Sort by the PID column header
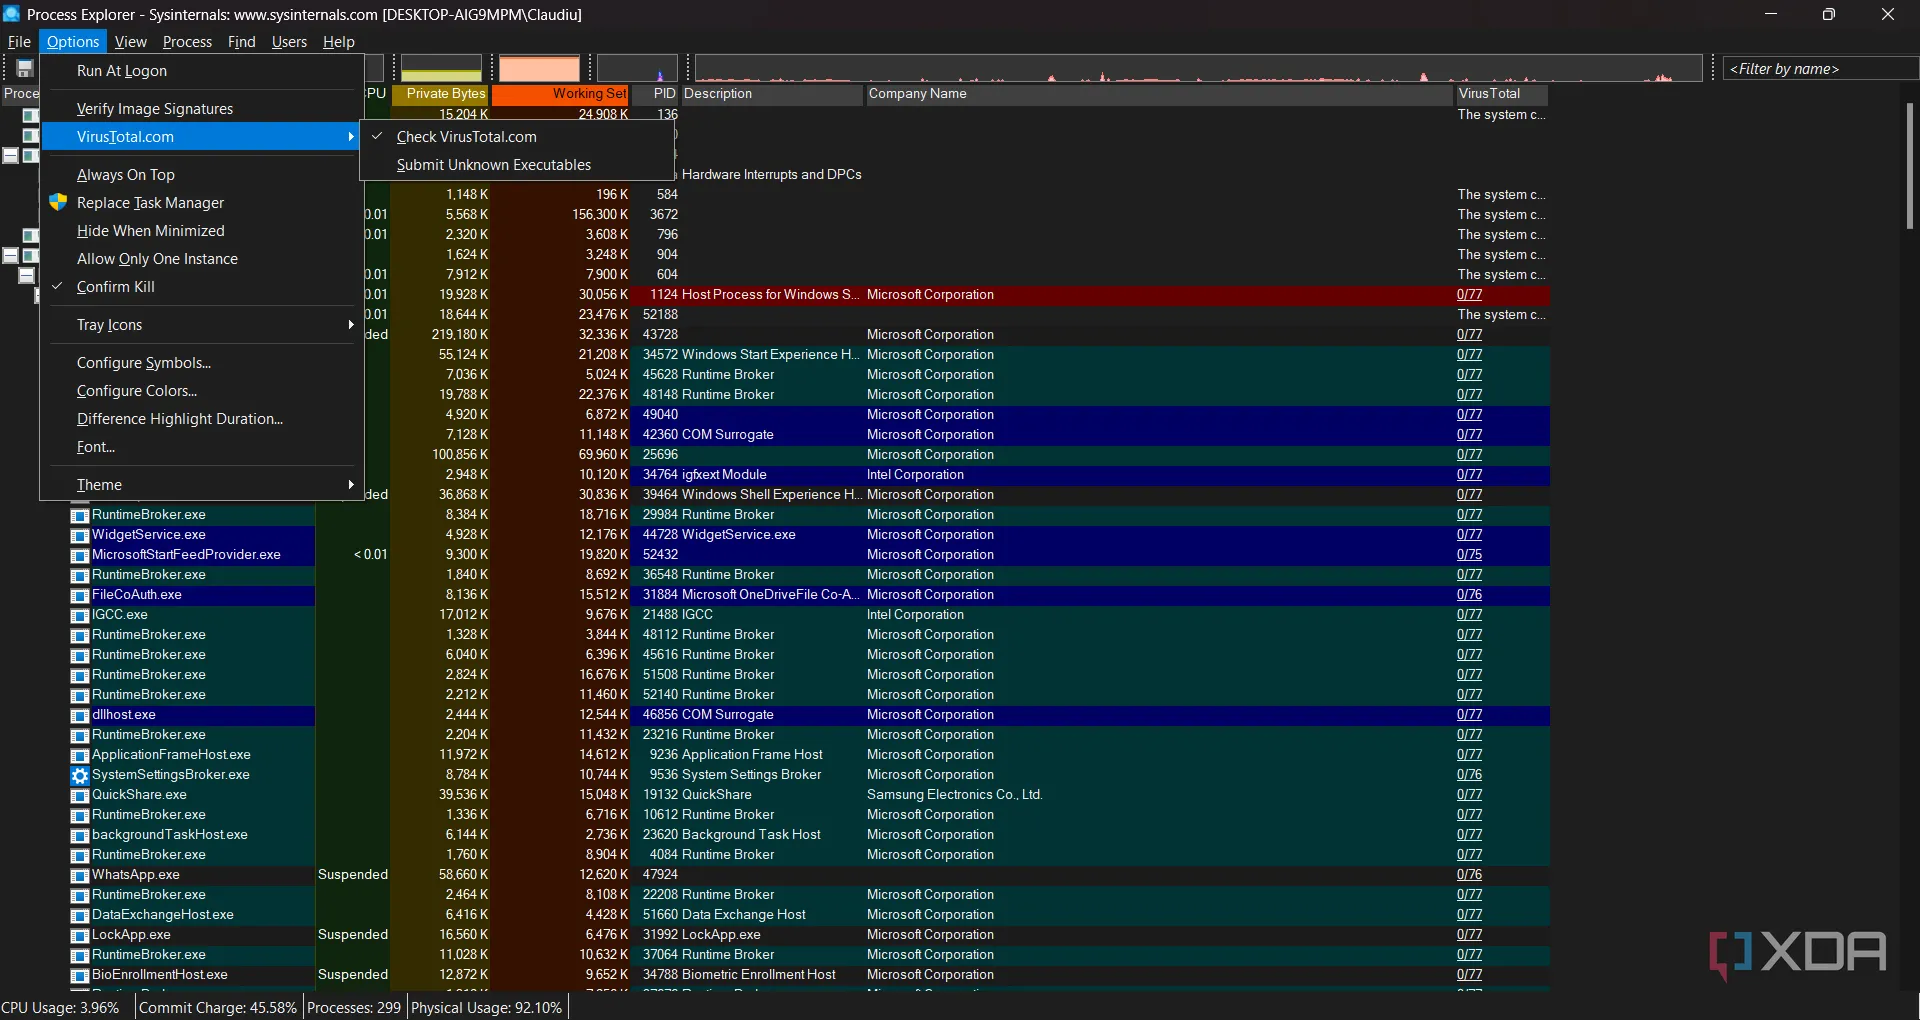This screenshot has height=1020, width=1920. [x=655, y=94]
